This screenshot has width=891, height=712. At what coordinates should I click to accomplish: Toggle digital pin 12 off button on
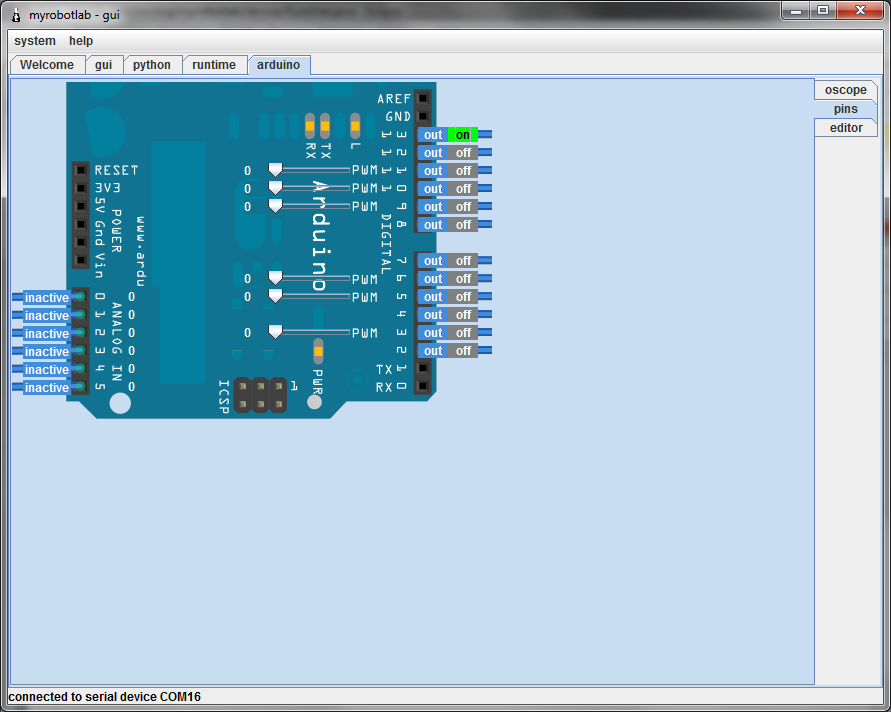[x=463, y=153]
